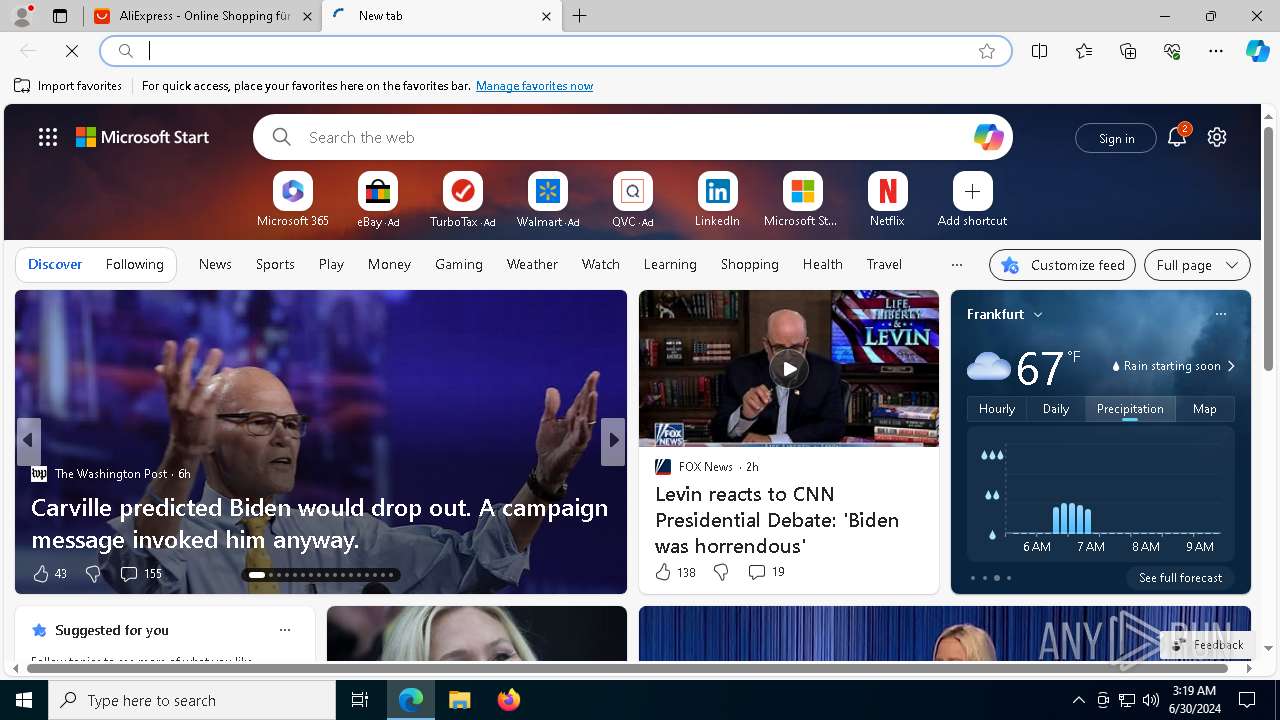Open the eBay ad shortcut
The image size is (1280, 720).
[x=378, y=191]
